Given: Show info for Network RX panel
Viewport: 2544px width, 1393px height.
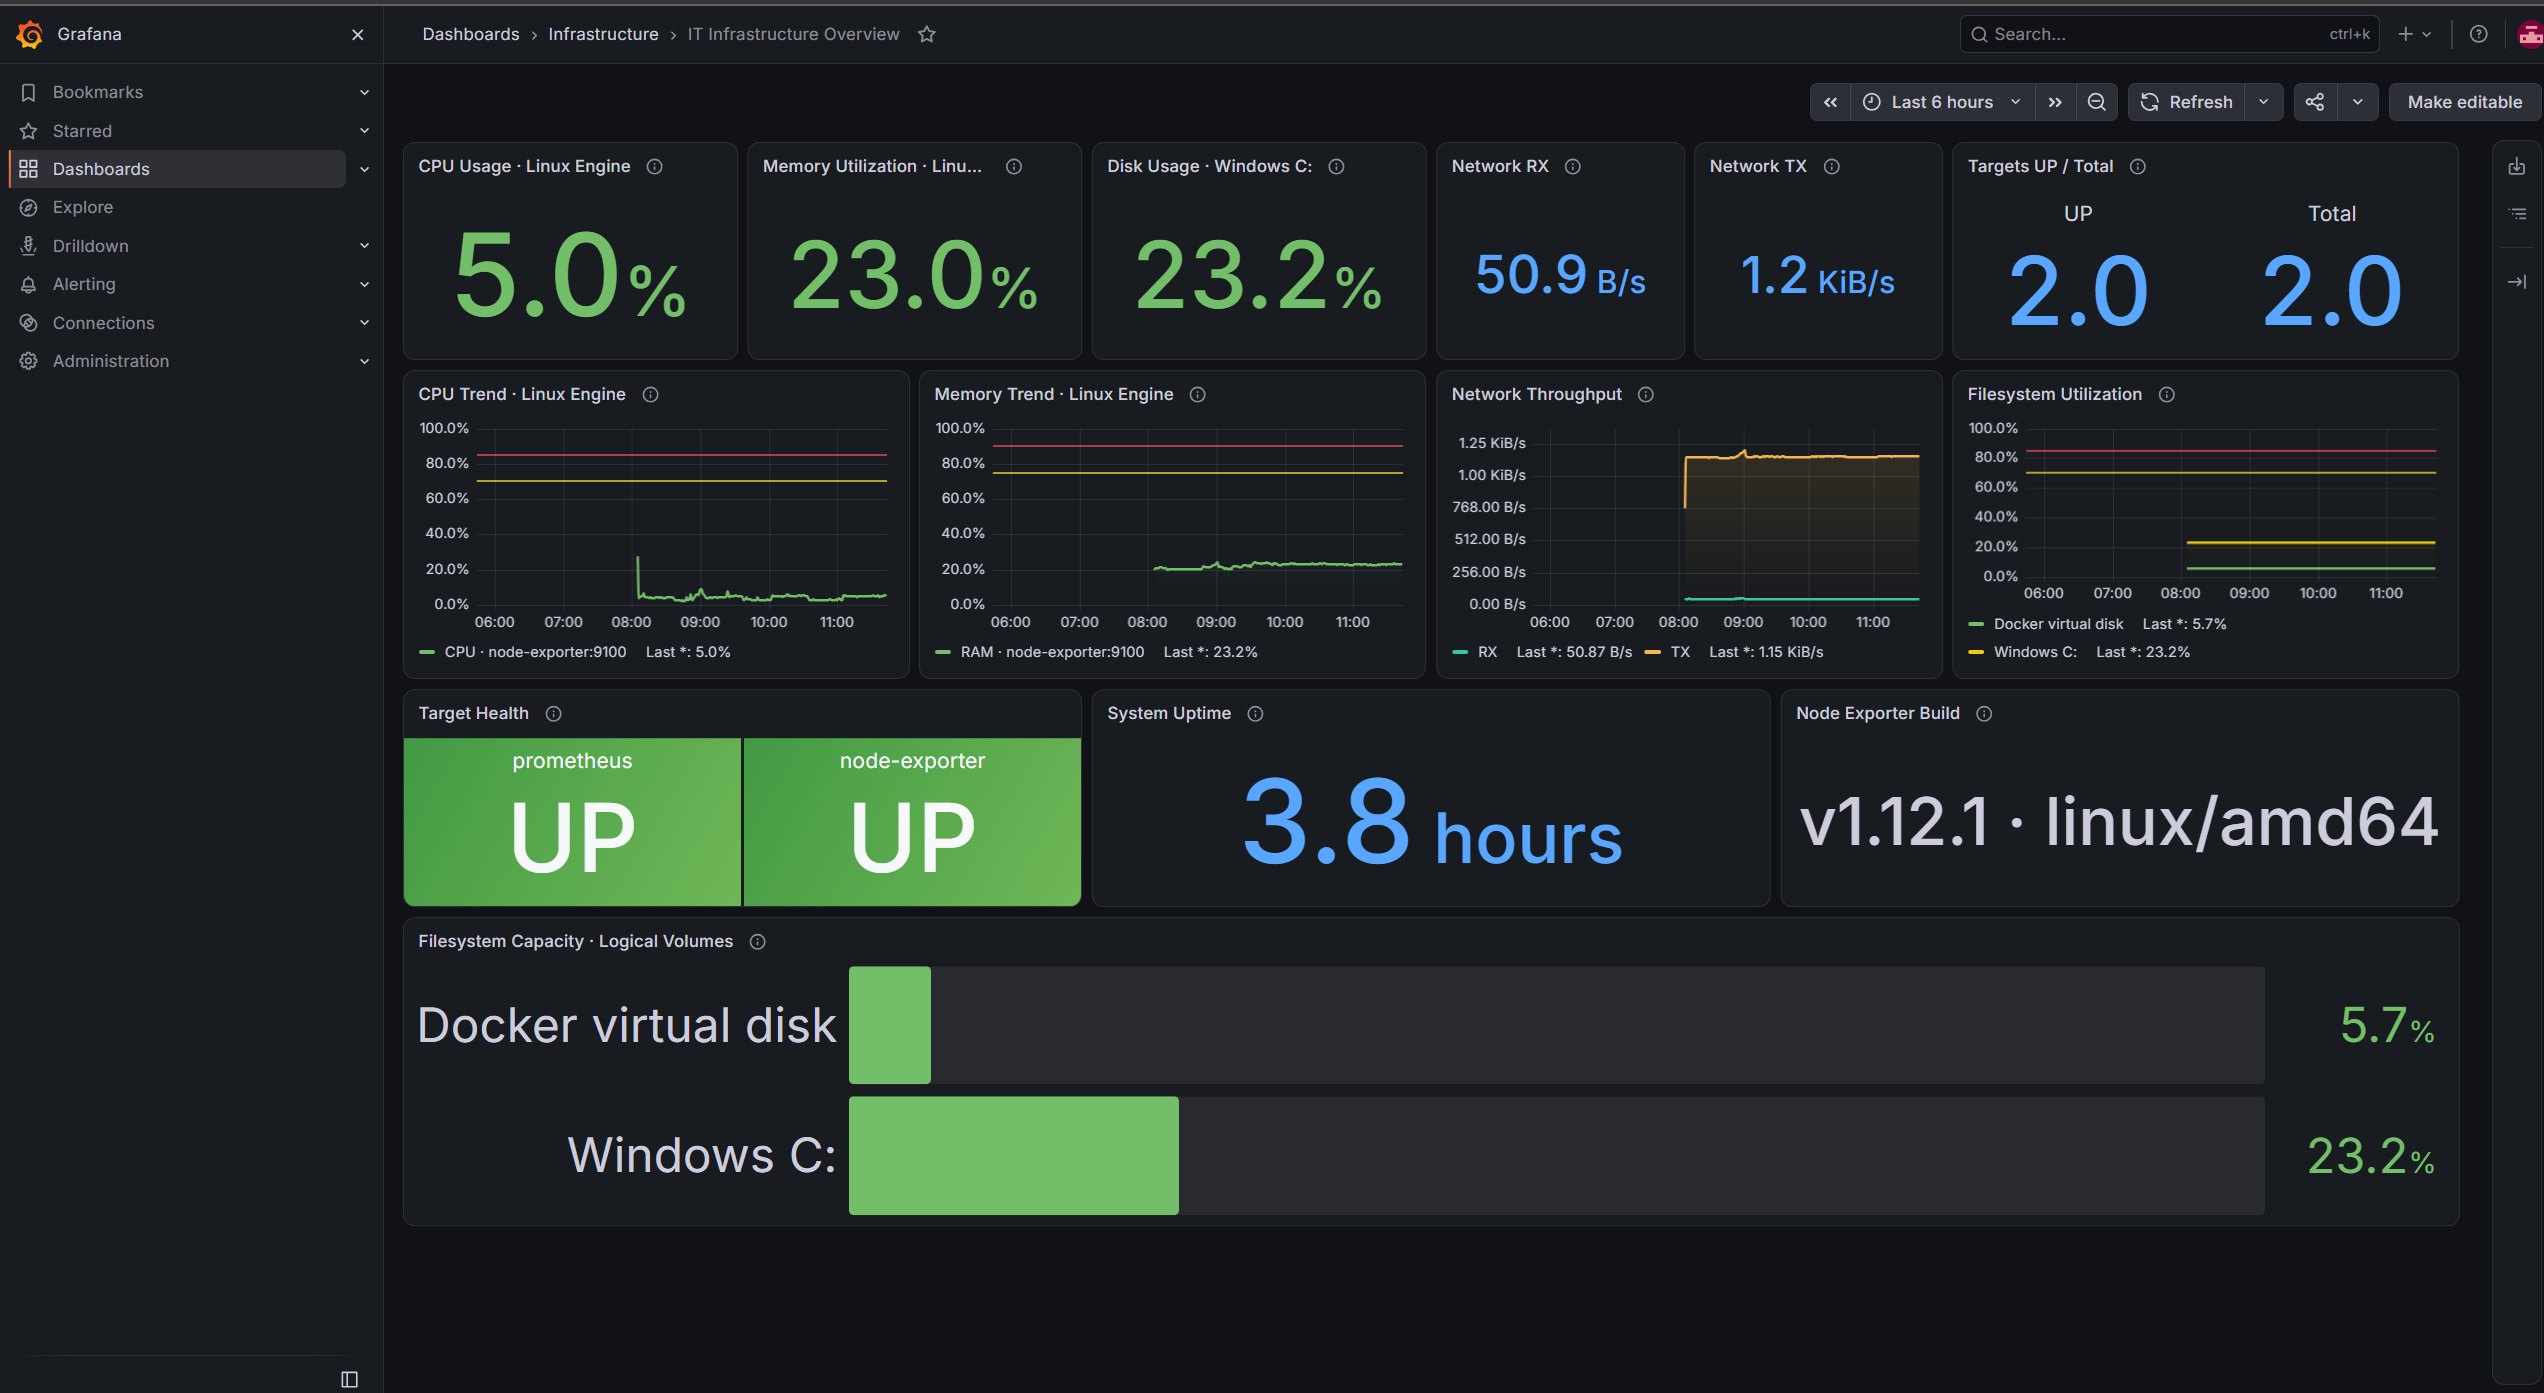Looking at the screenshot, I should coord(1573,167).
